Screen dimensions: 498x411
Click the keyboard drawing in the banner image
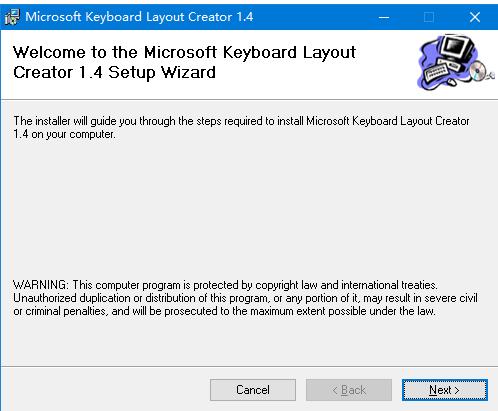click(437, 73)
